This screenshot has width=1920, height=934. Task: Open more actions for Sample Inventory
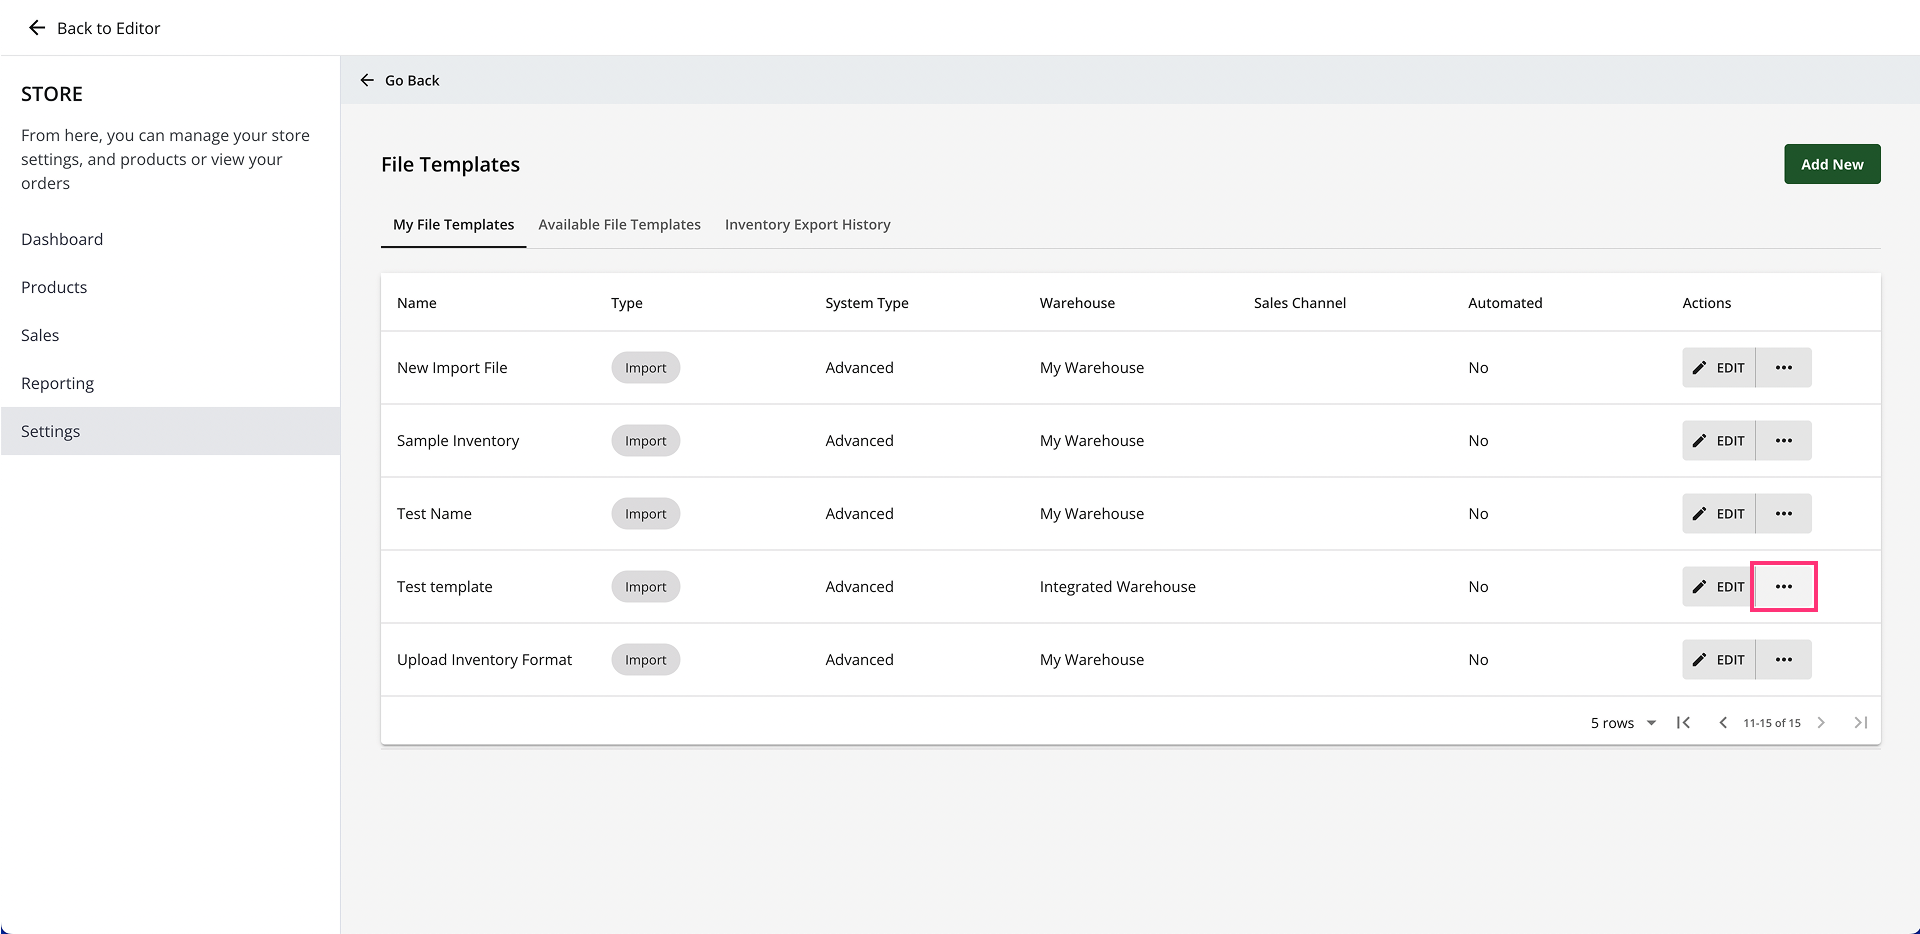click(1784, 441)
